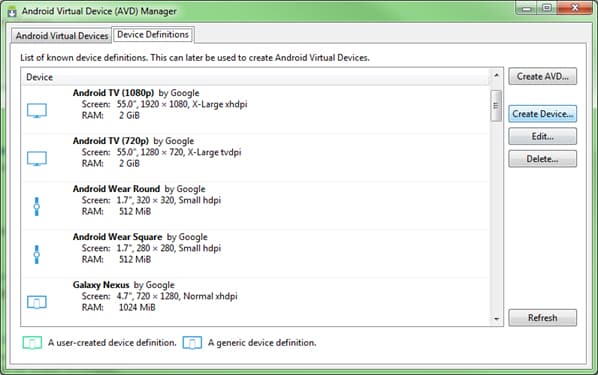Refresh the device definitions list
Image resolution: width=598 pixels, height=375 pixels.
(x=542, y=317)
